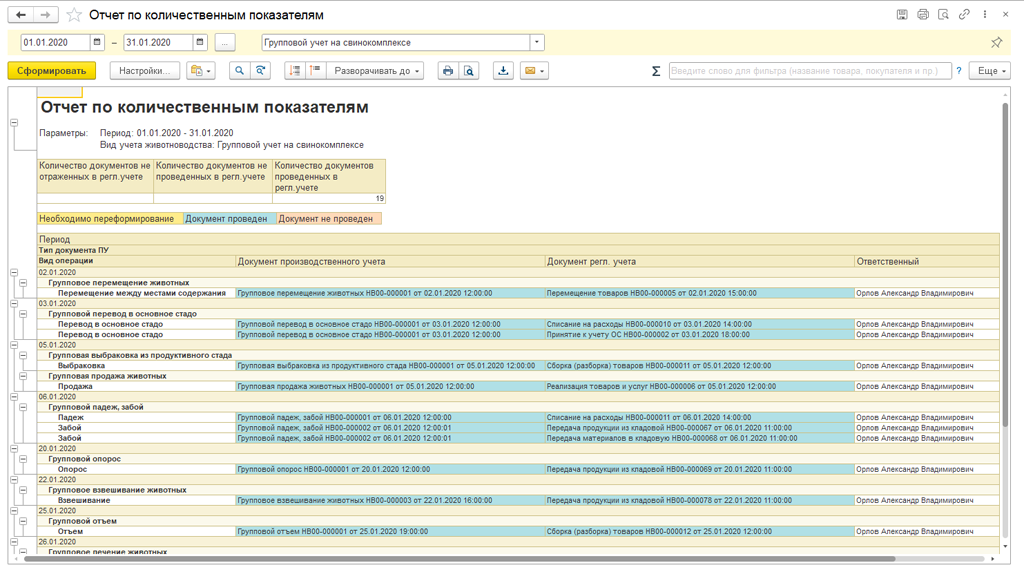Open the calendar for start date 01.01.2020
The width and height of the screenshot is (1024, 572).
pyautogui.click(x=97, y=43)
